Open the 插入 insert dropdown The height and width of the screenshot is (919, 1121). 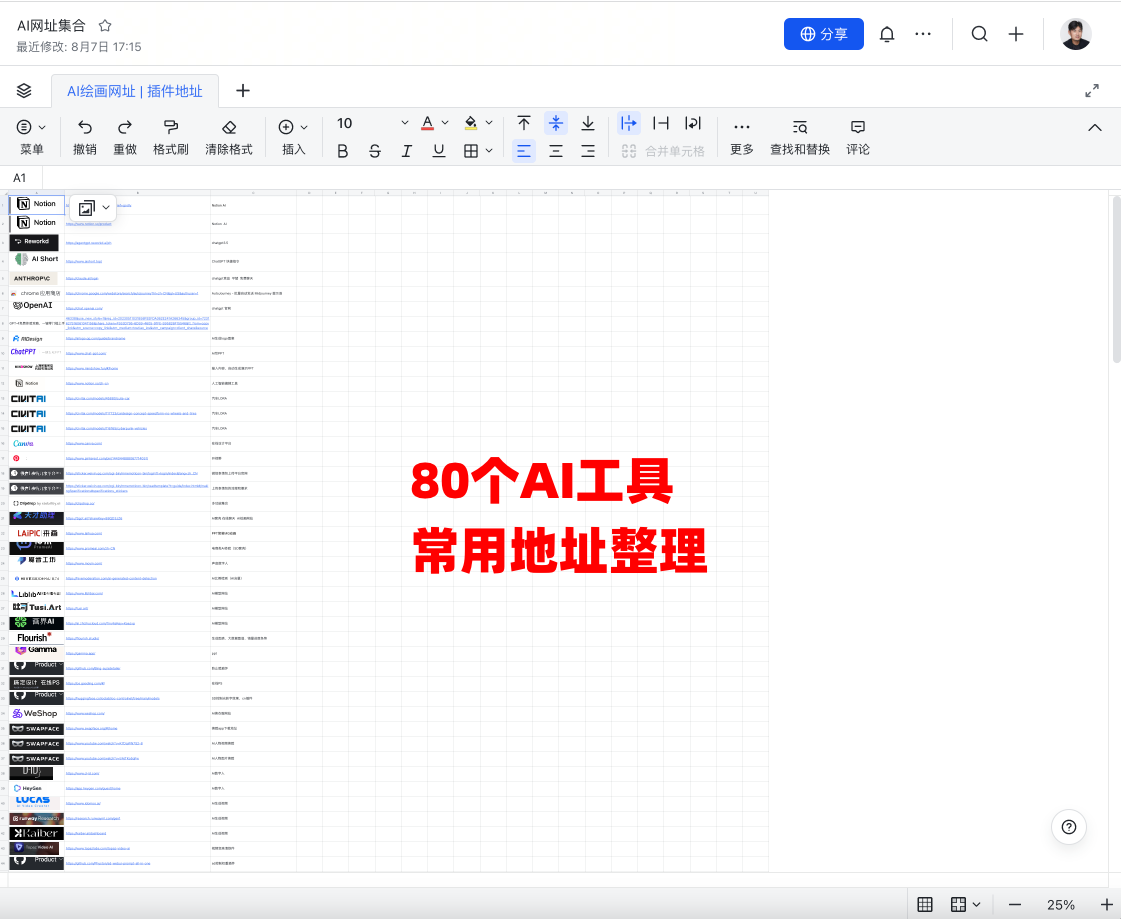point(293,136)
